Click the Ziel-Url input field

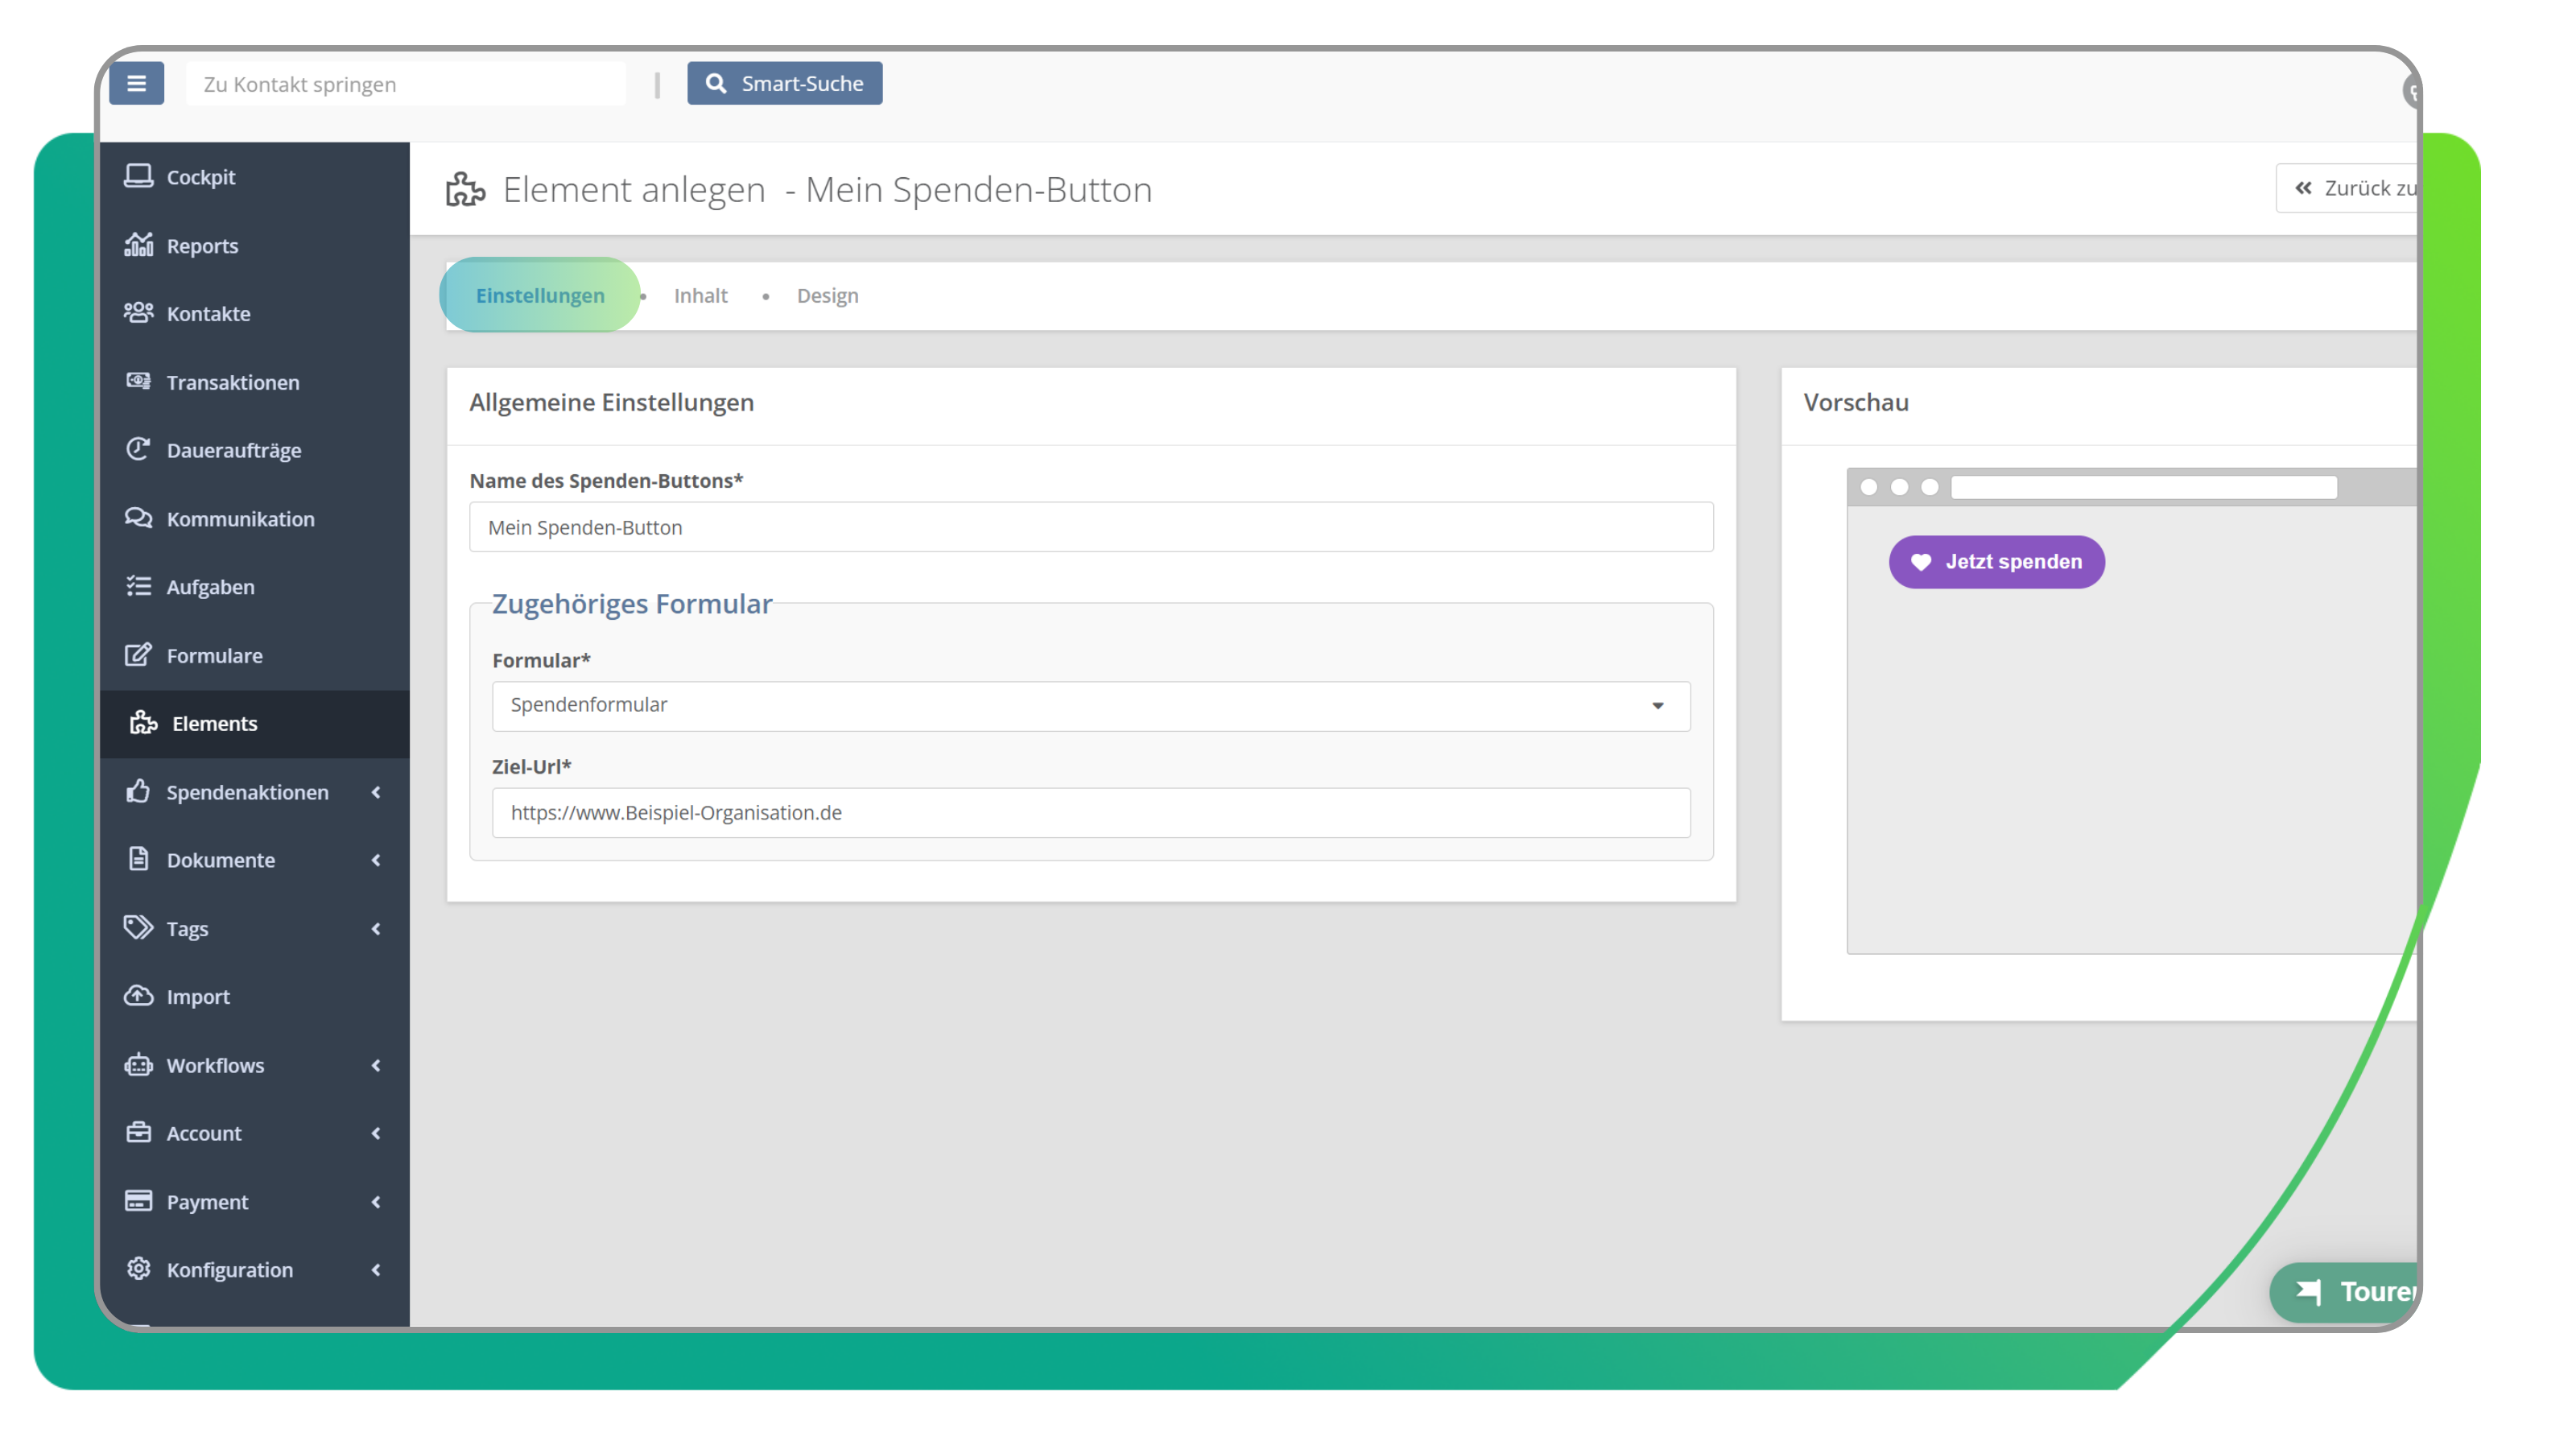pyautogui.click(x=1090, y=813)
